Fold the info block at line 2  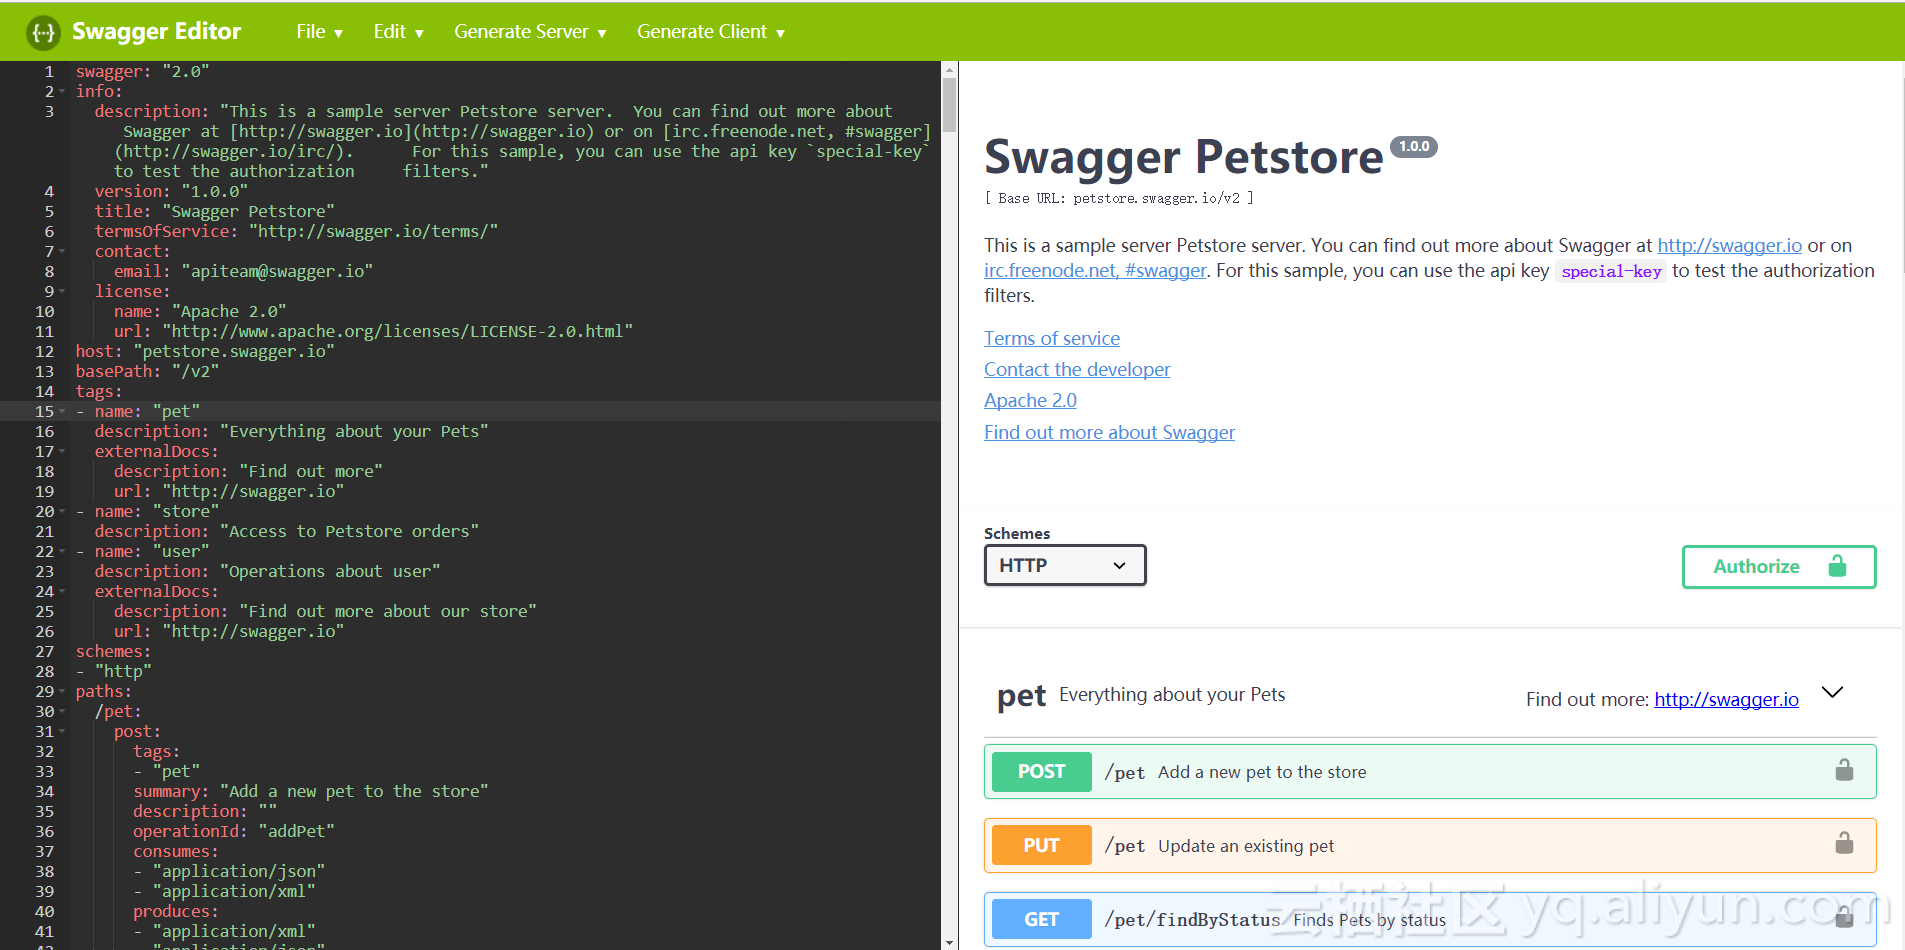pyautogui.click(x=62, y=92)
